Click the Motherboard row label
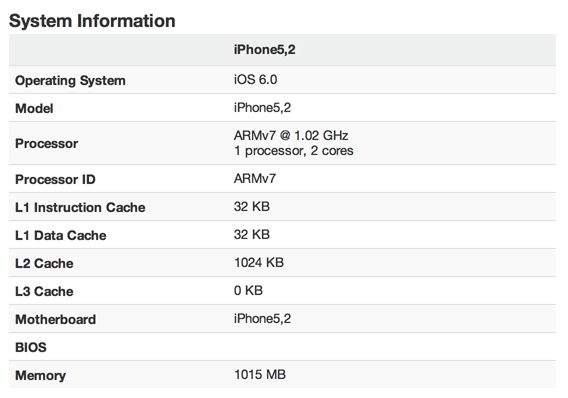 55,319
